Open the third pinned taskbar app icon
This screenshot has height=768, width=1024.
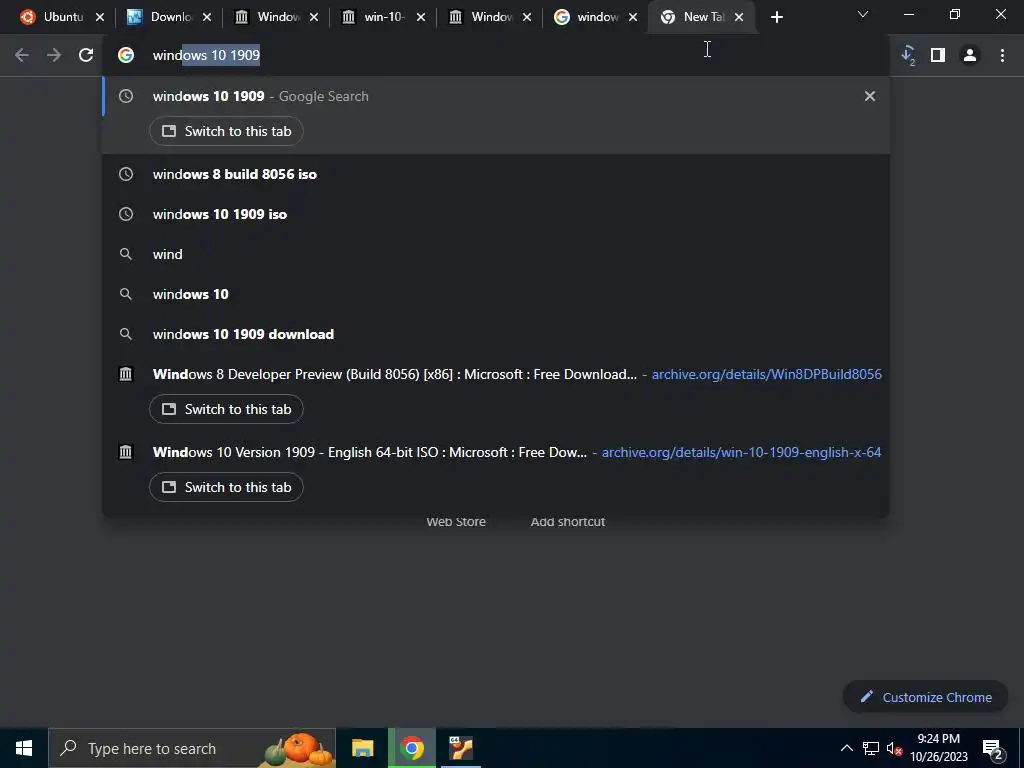[461, 748]
